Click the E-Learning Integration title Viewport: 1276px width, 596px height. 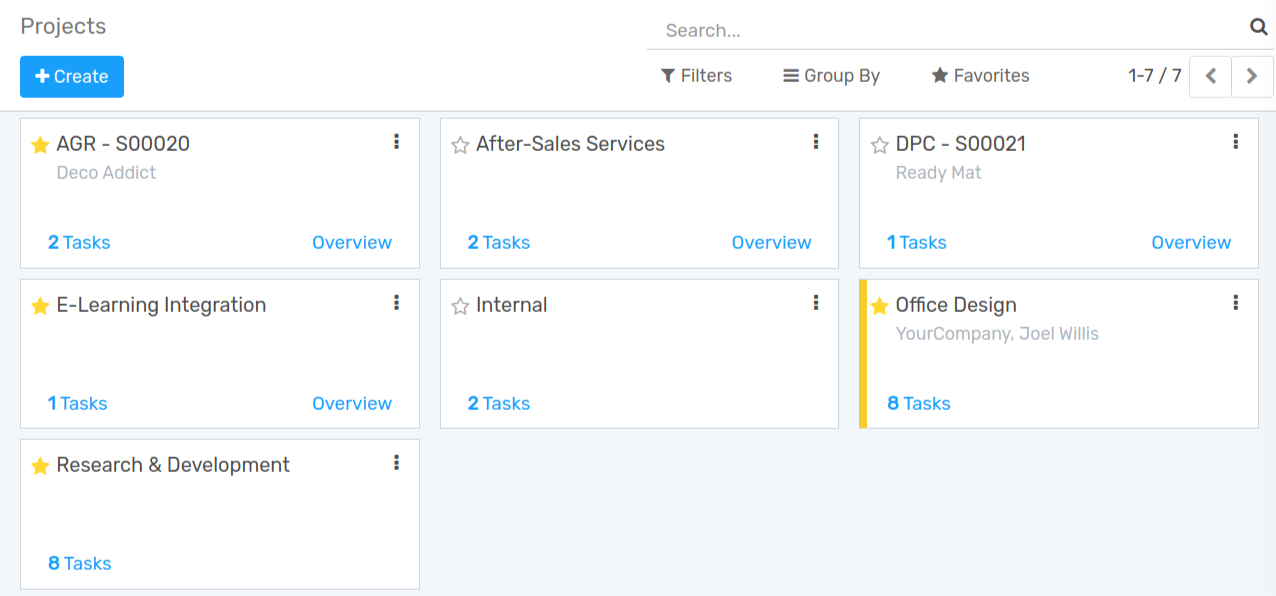(161, 305)
